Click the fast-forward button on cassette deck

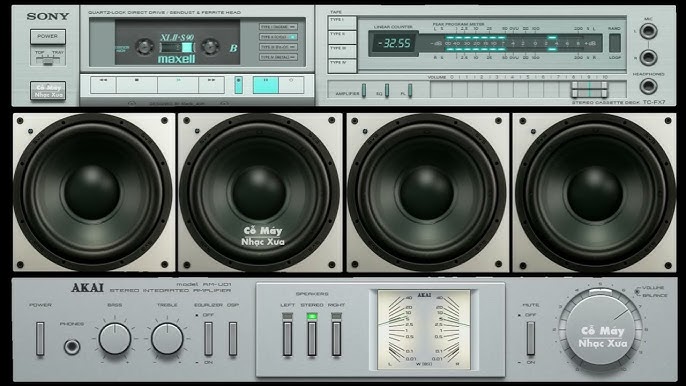point(211,84)
